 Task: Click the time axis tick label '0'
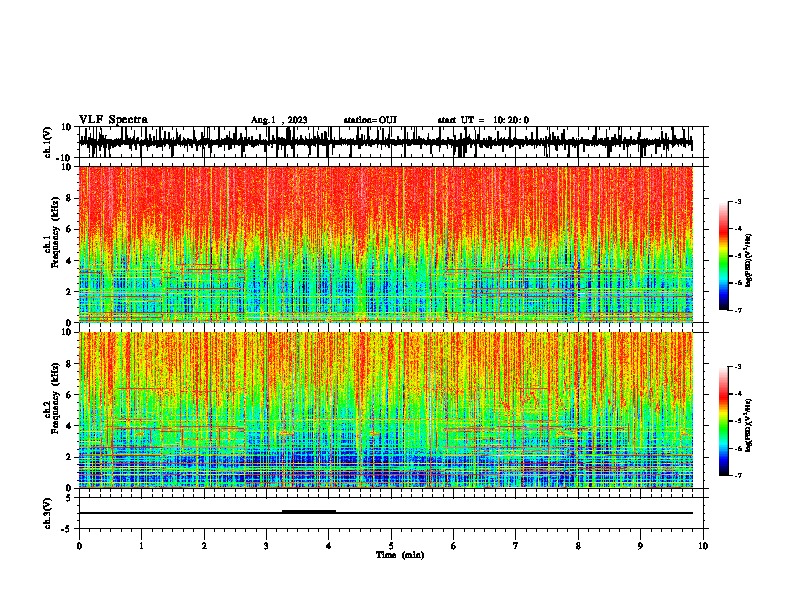(x=79, y=546)
